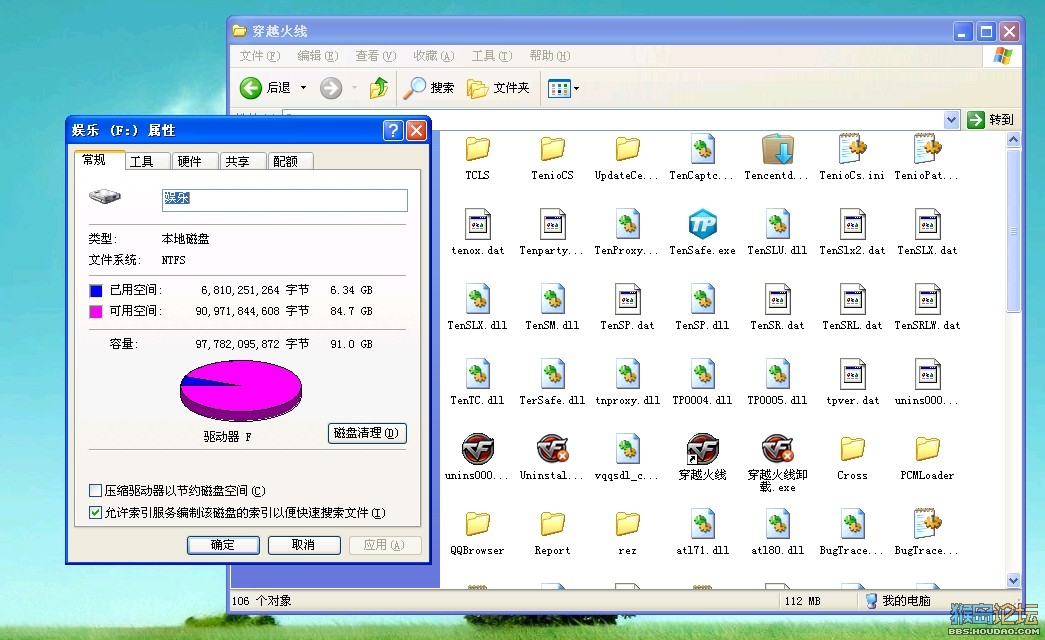Select the TenSLU.dll file icon

point(777,224)
